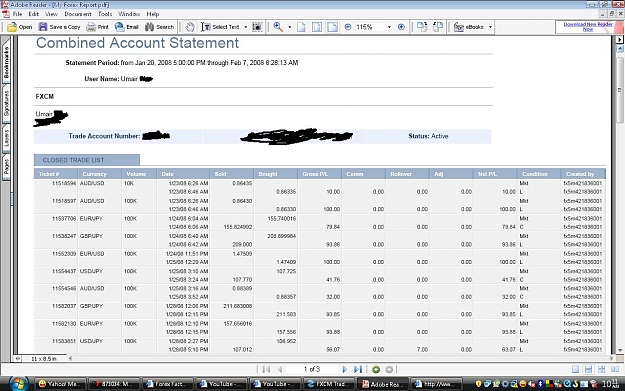Open a PDF with the Open button
Image resolution: width=625 pixels, height=391 pixels.
tap(20, 27)
